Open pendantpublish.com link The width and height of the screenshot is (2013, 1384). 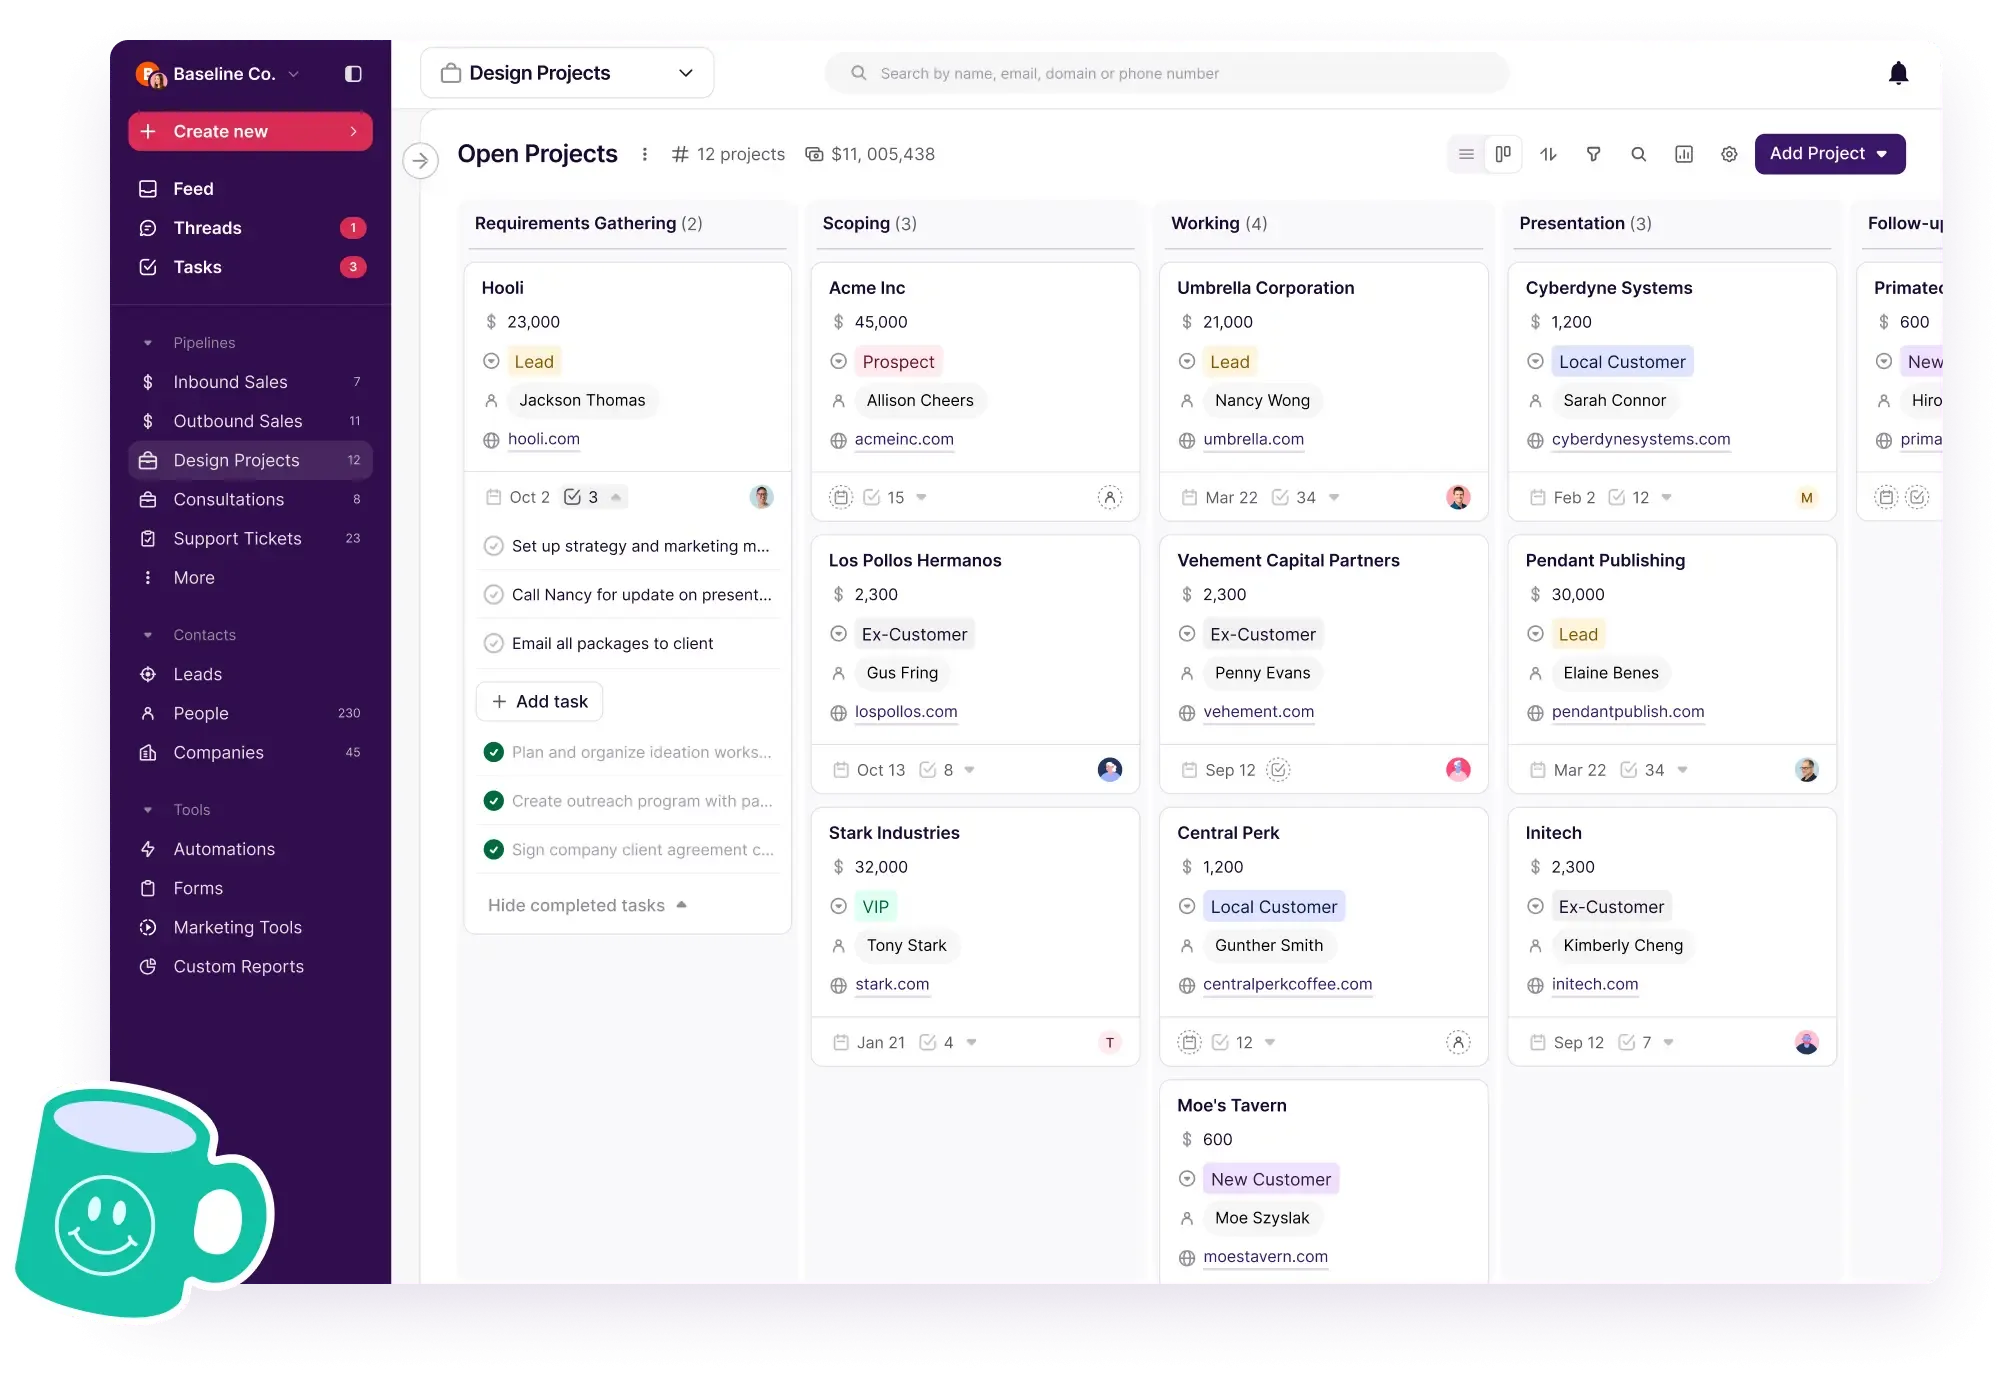pyautogui.click(x=1627, y=711)
